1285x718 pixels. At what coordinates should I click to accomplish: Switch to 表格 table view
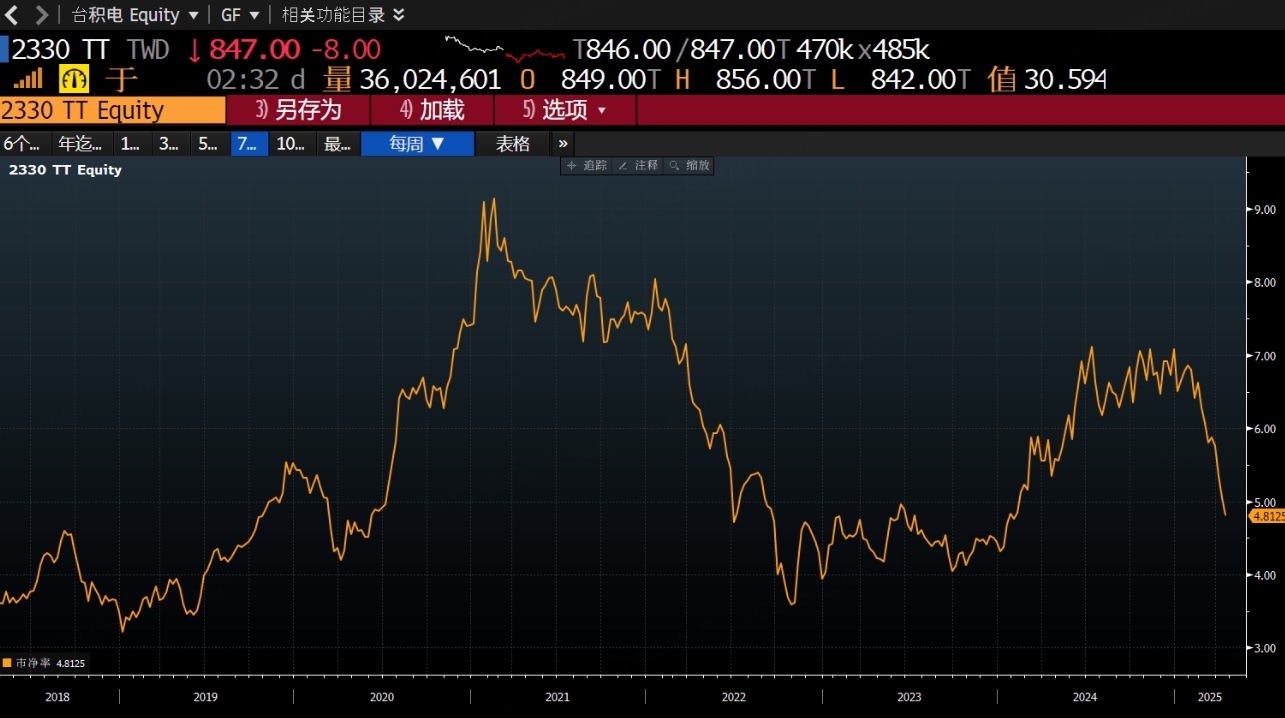[513, 144]
